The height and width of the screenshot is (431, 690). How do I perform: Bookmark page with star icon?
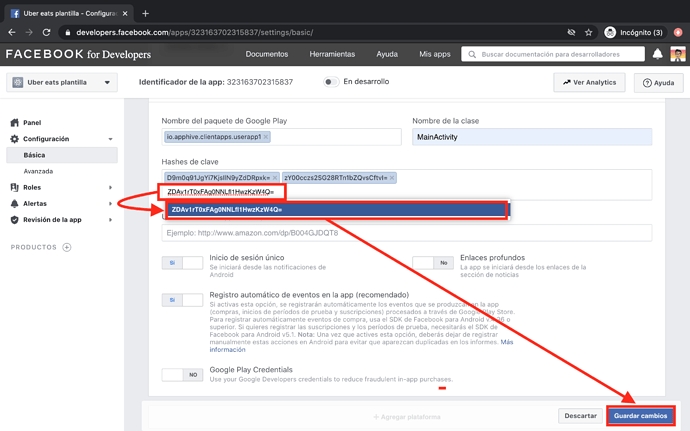click(x=589, y=32)
